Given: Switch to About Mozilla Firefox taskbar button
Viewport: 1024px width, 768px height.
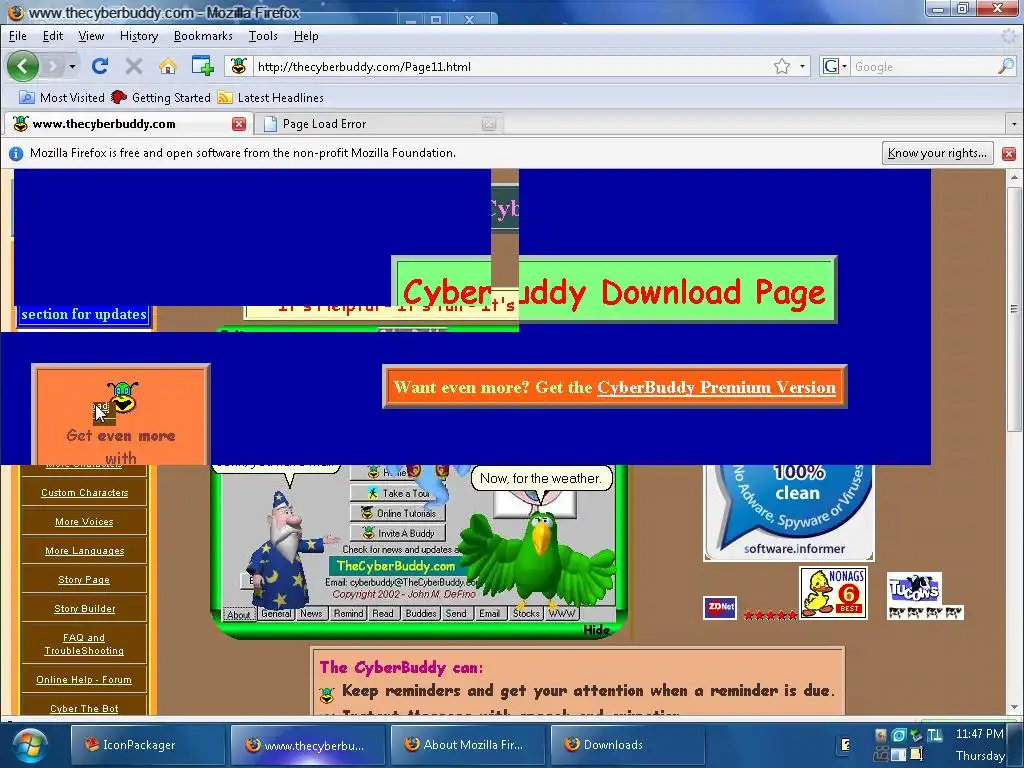Looking at the screenshot, I should [x=468, y=744].
